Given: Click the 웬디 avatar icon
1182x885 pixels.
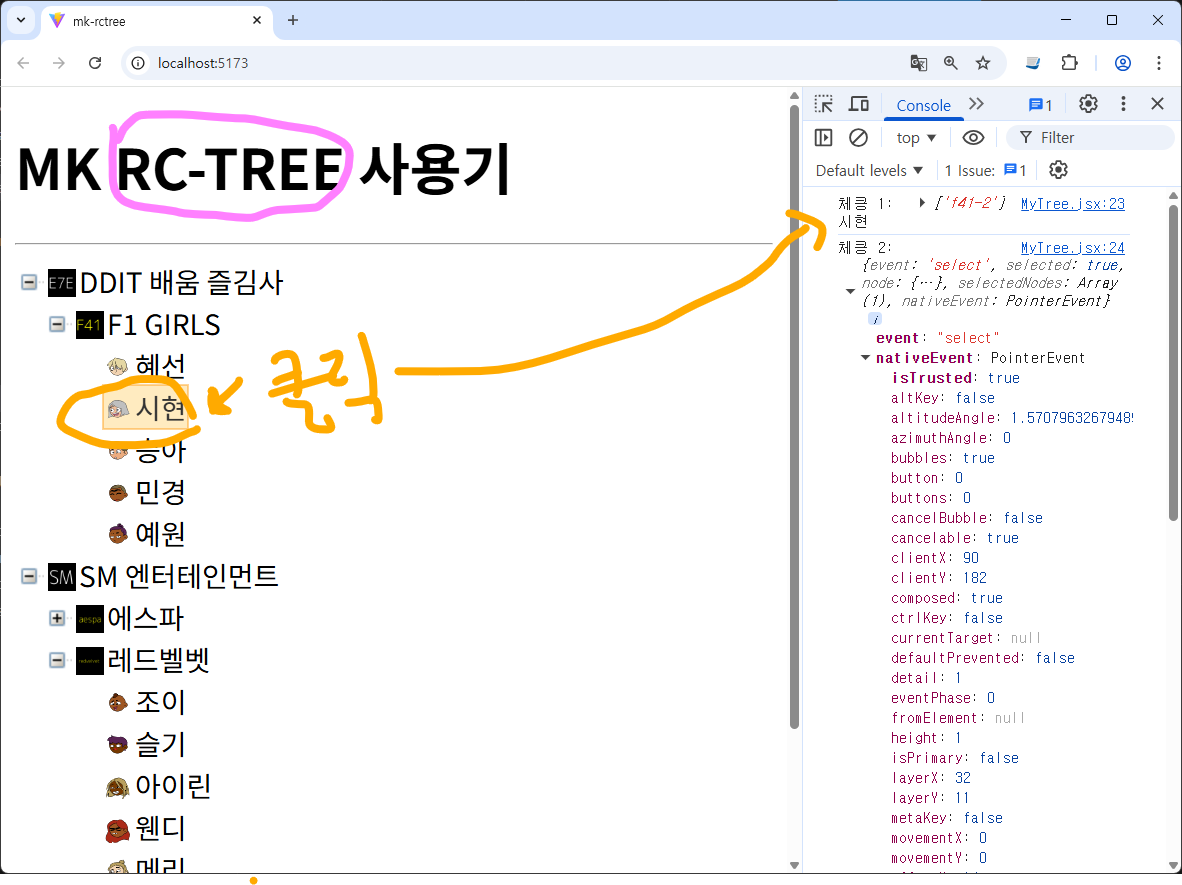Looking at the screenshot, I should [x=118, y=830].
